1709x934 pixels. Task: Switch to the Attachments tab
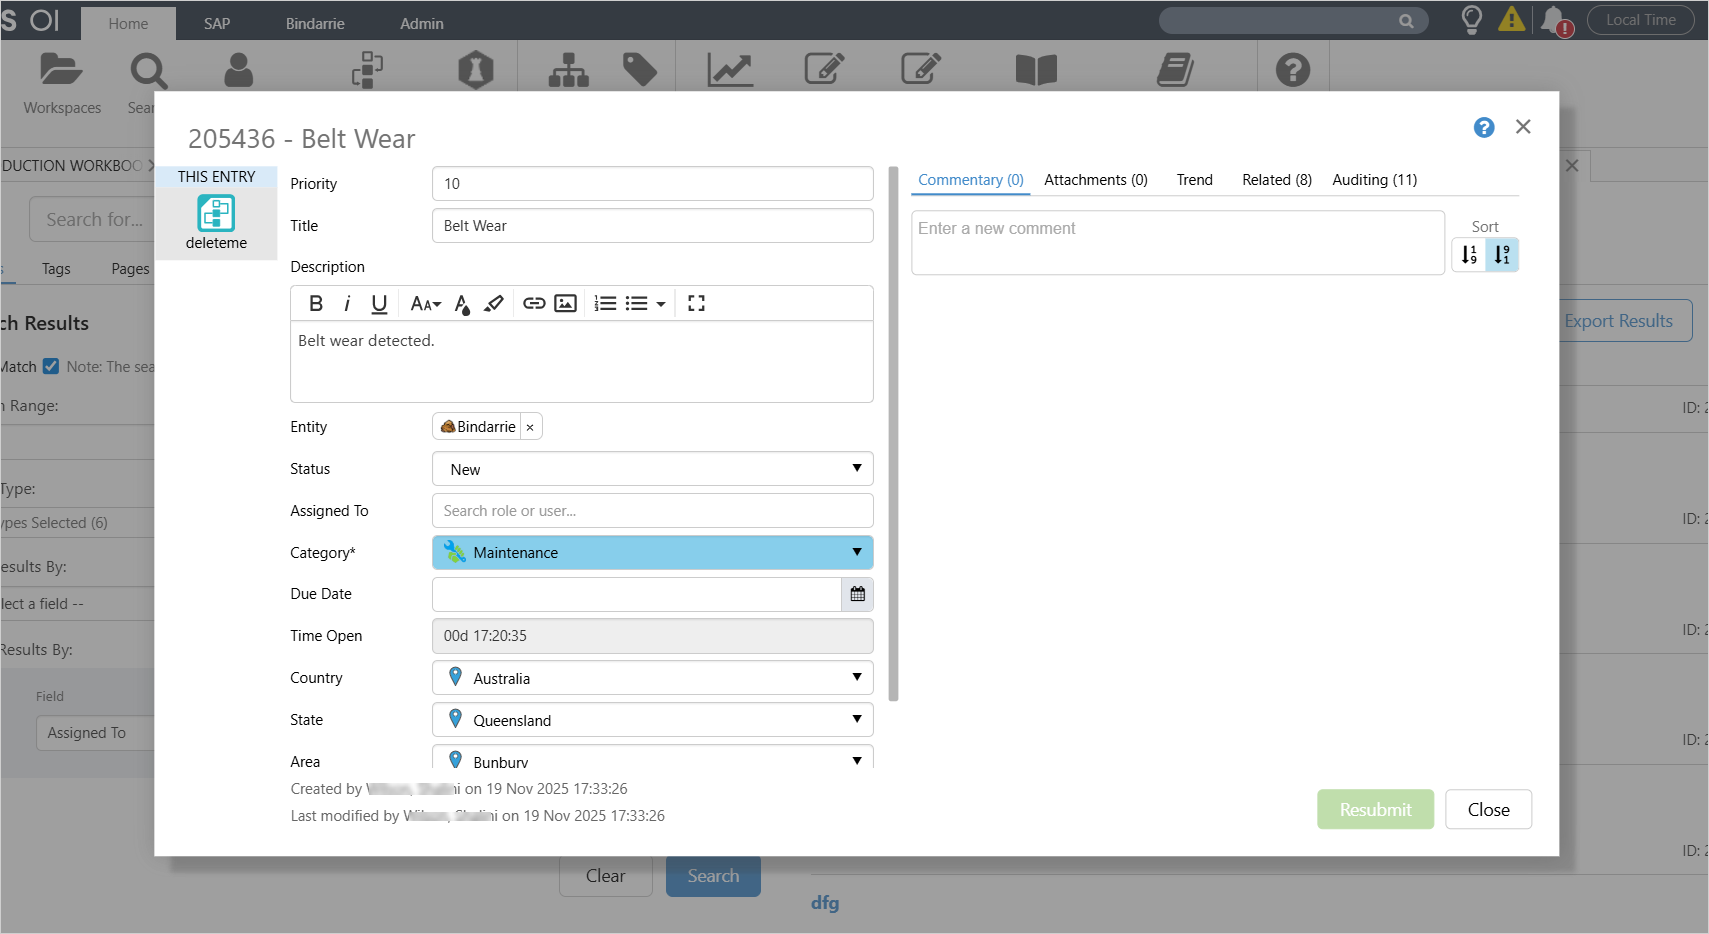click(x=1095, y=180)
